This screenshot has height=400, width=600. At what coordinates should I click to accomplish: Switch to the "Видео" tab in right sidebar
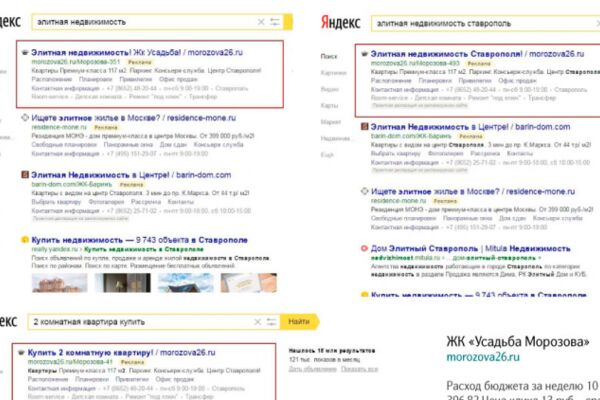coord(329,89)
